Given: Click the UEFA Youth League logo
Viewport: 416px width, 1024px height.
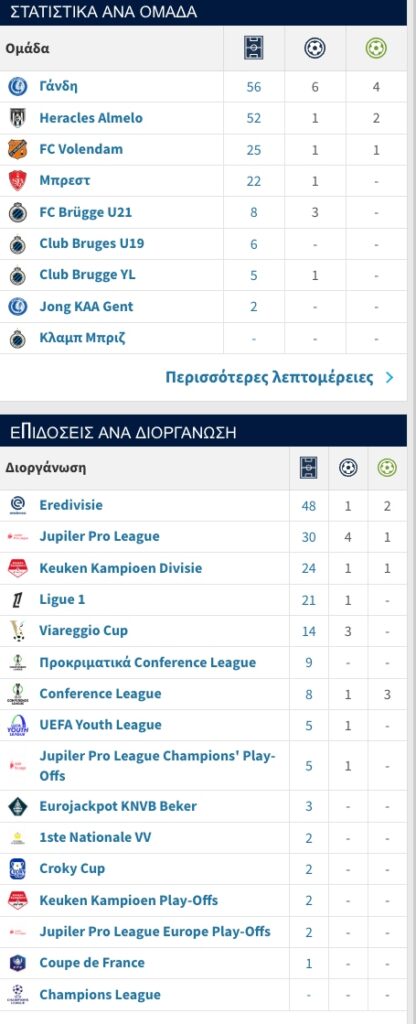Looking at the screenshot, I should (18, 725).
